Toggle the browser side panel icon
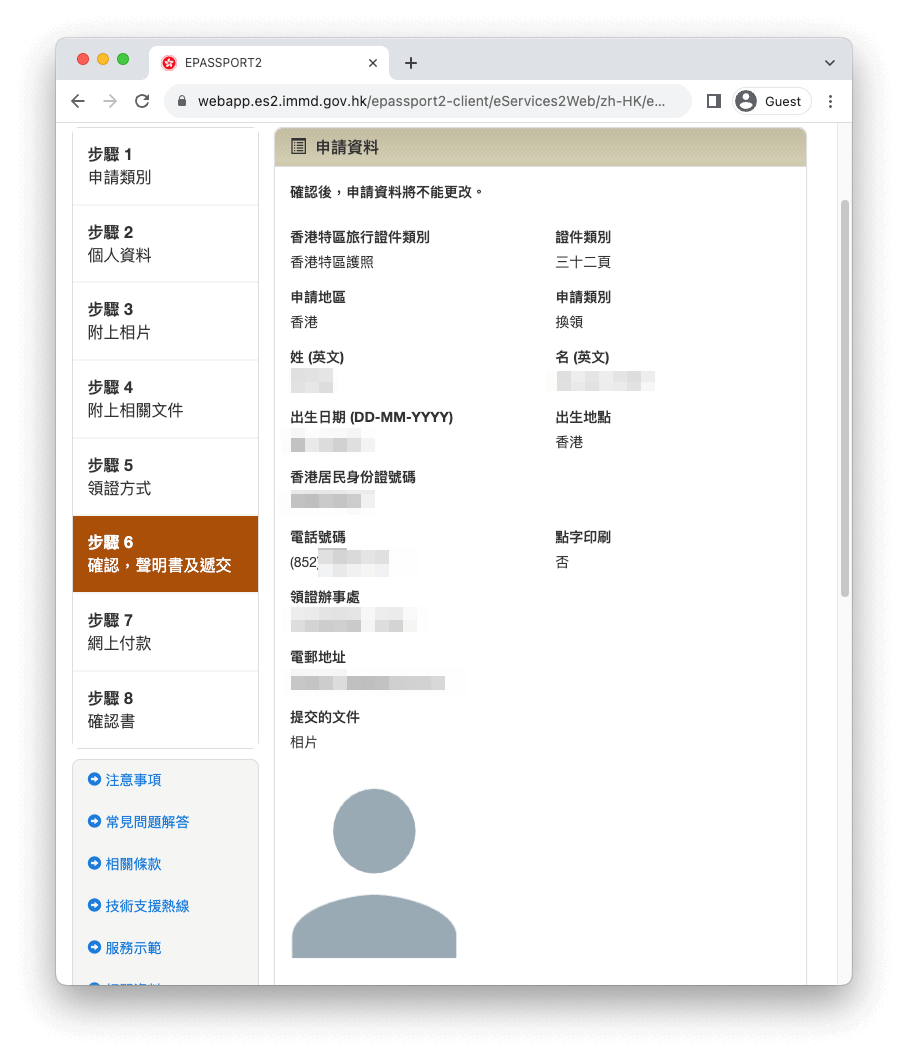This screenshot has width=908, height=1059. 713,101
